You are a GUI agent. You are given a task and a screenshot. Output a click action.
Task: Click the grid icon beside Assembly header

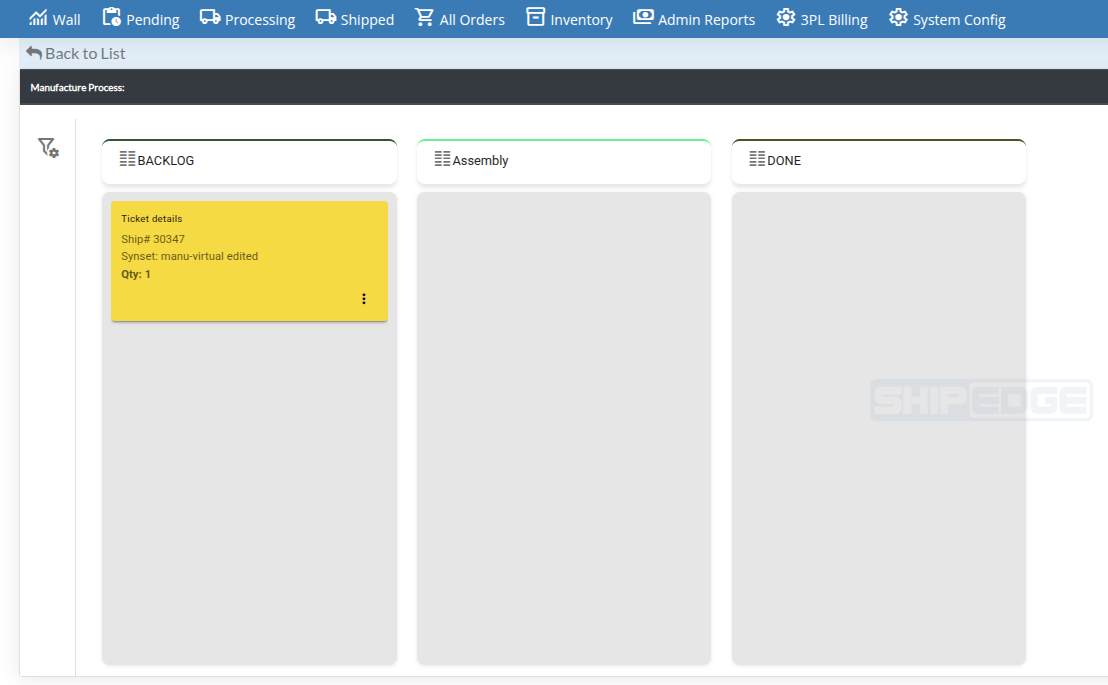pyautogui.click(x=441, y=159)
